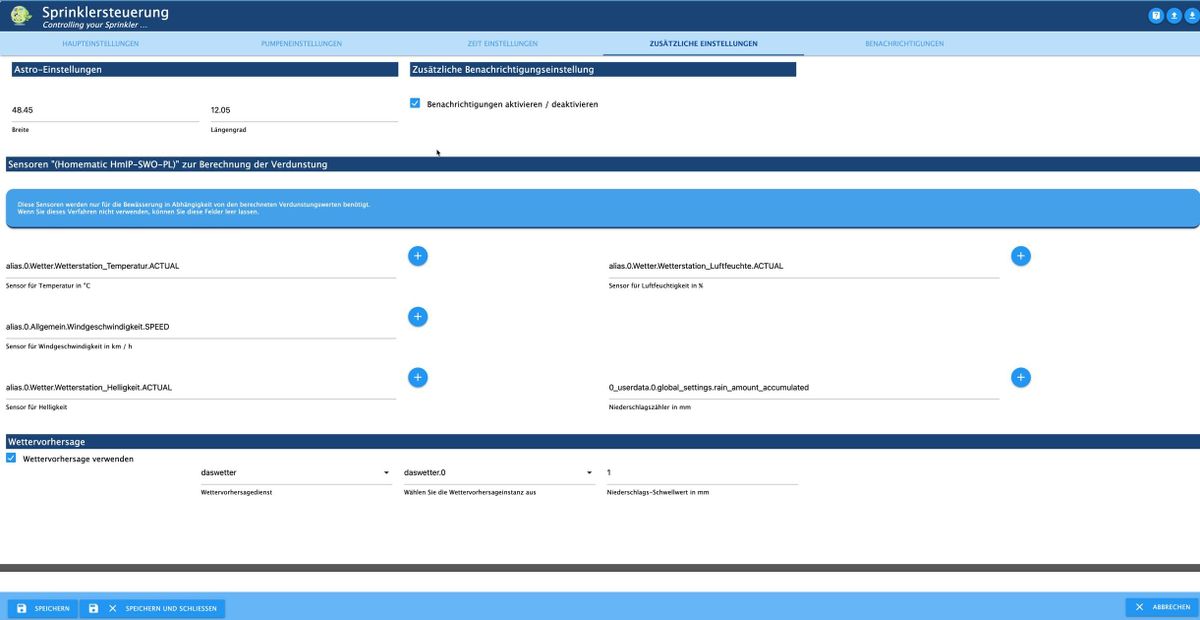The image size is (1200, 620).
Task: Click the Helligkeit sensor input field
Action: click(x=201, y=387)
